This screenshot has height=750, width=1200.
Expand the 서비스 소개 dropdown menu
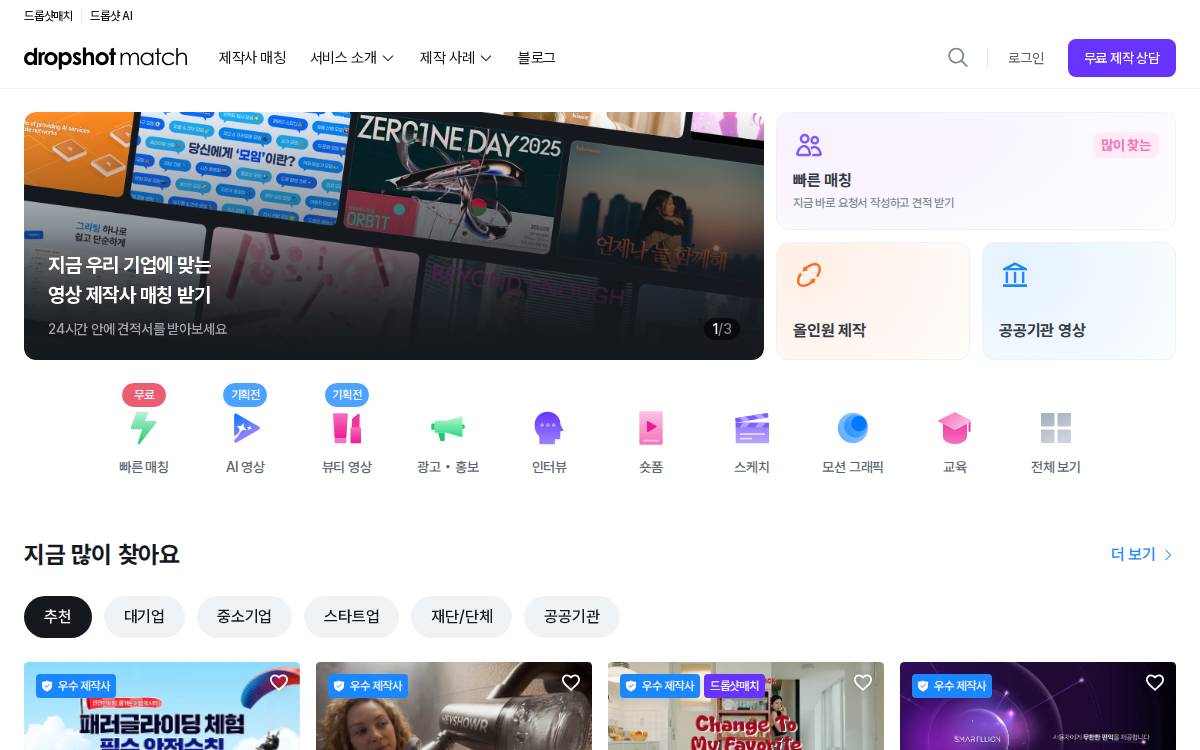click(352, 58)
